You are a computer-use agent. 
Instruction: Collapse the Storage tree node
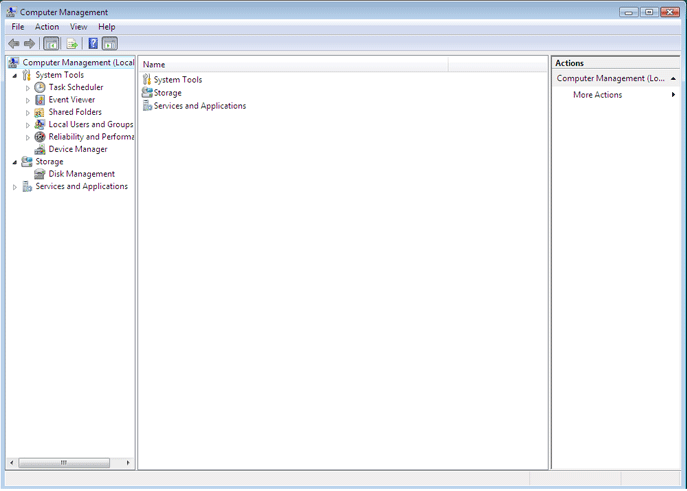pyautogui.click(x=15, y=162)
